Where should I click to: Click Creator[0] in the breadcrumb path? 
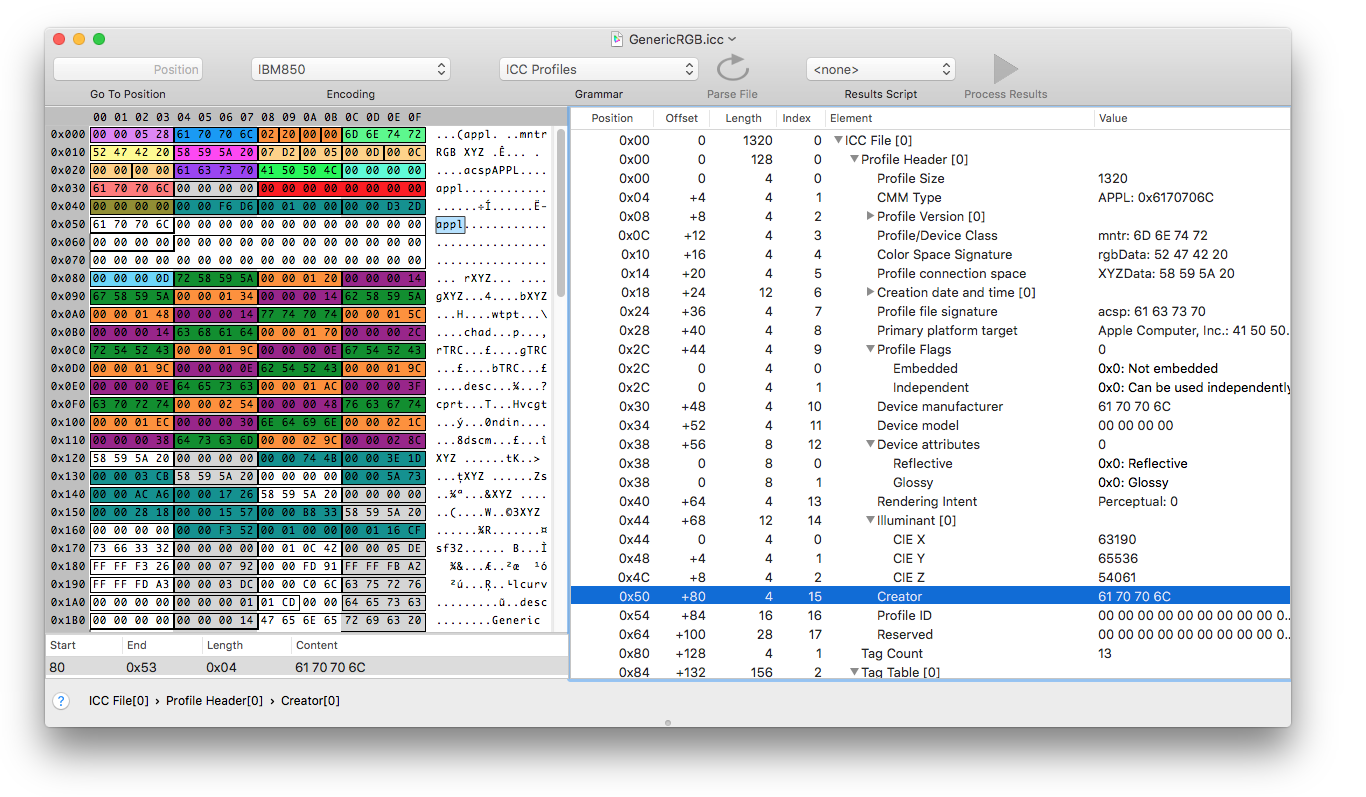point(310,701)
